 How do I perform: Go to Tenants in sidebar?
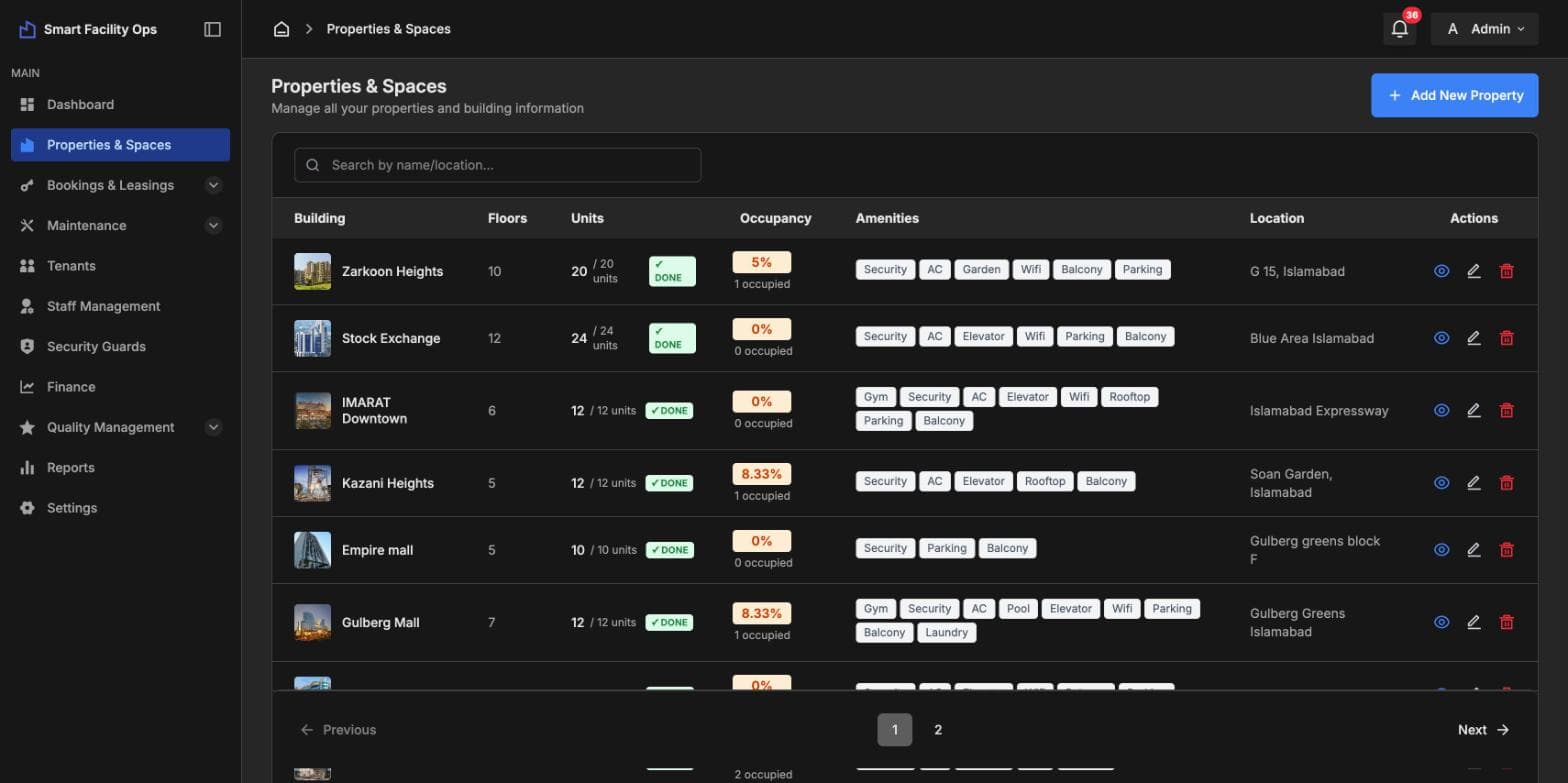click(120, 266)
